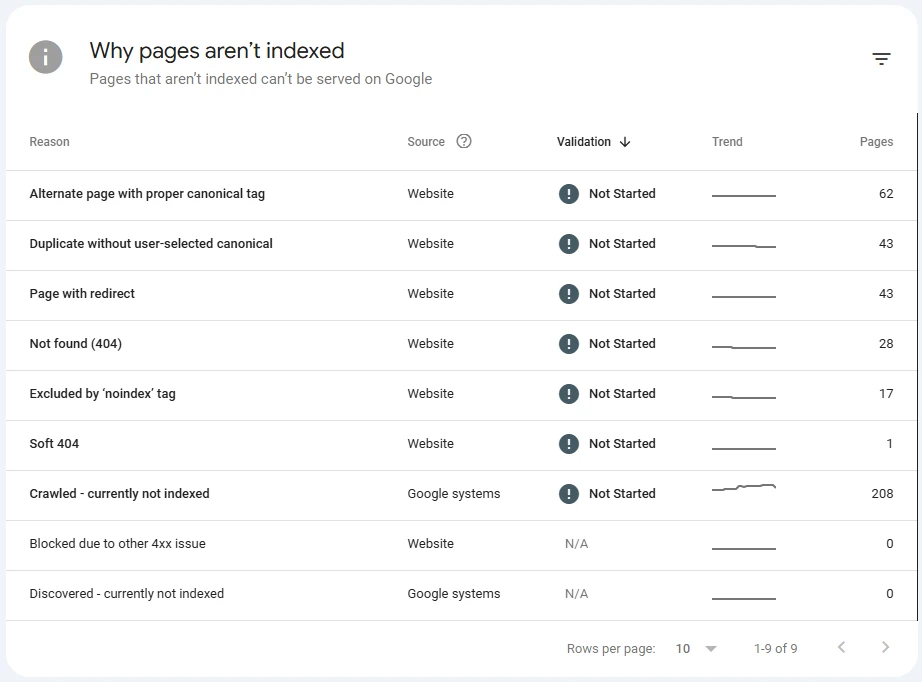Image resolution: width=922 pixels, height=682 pixels.
Task: Go to the previous page of rows
Action: click(841, 647)
